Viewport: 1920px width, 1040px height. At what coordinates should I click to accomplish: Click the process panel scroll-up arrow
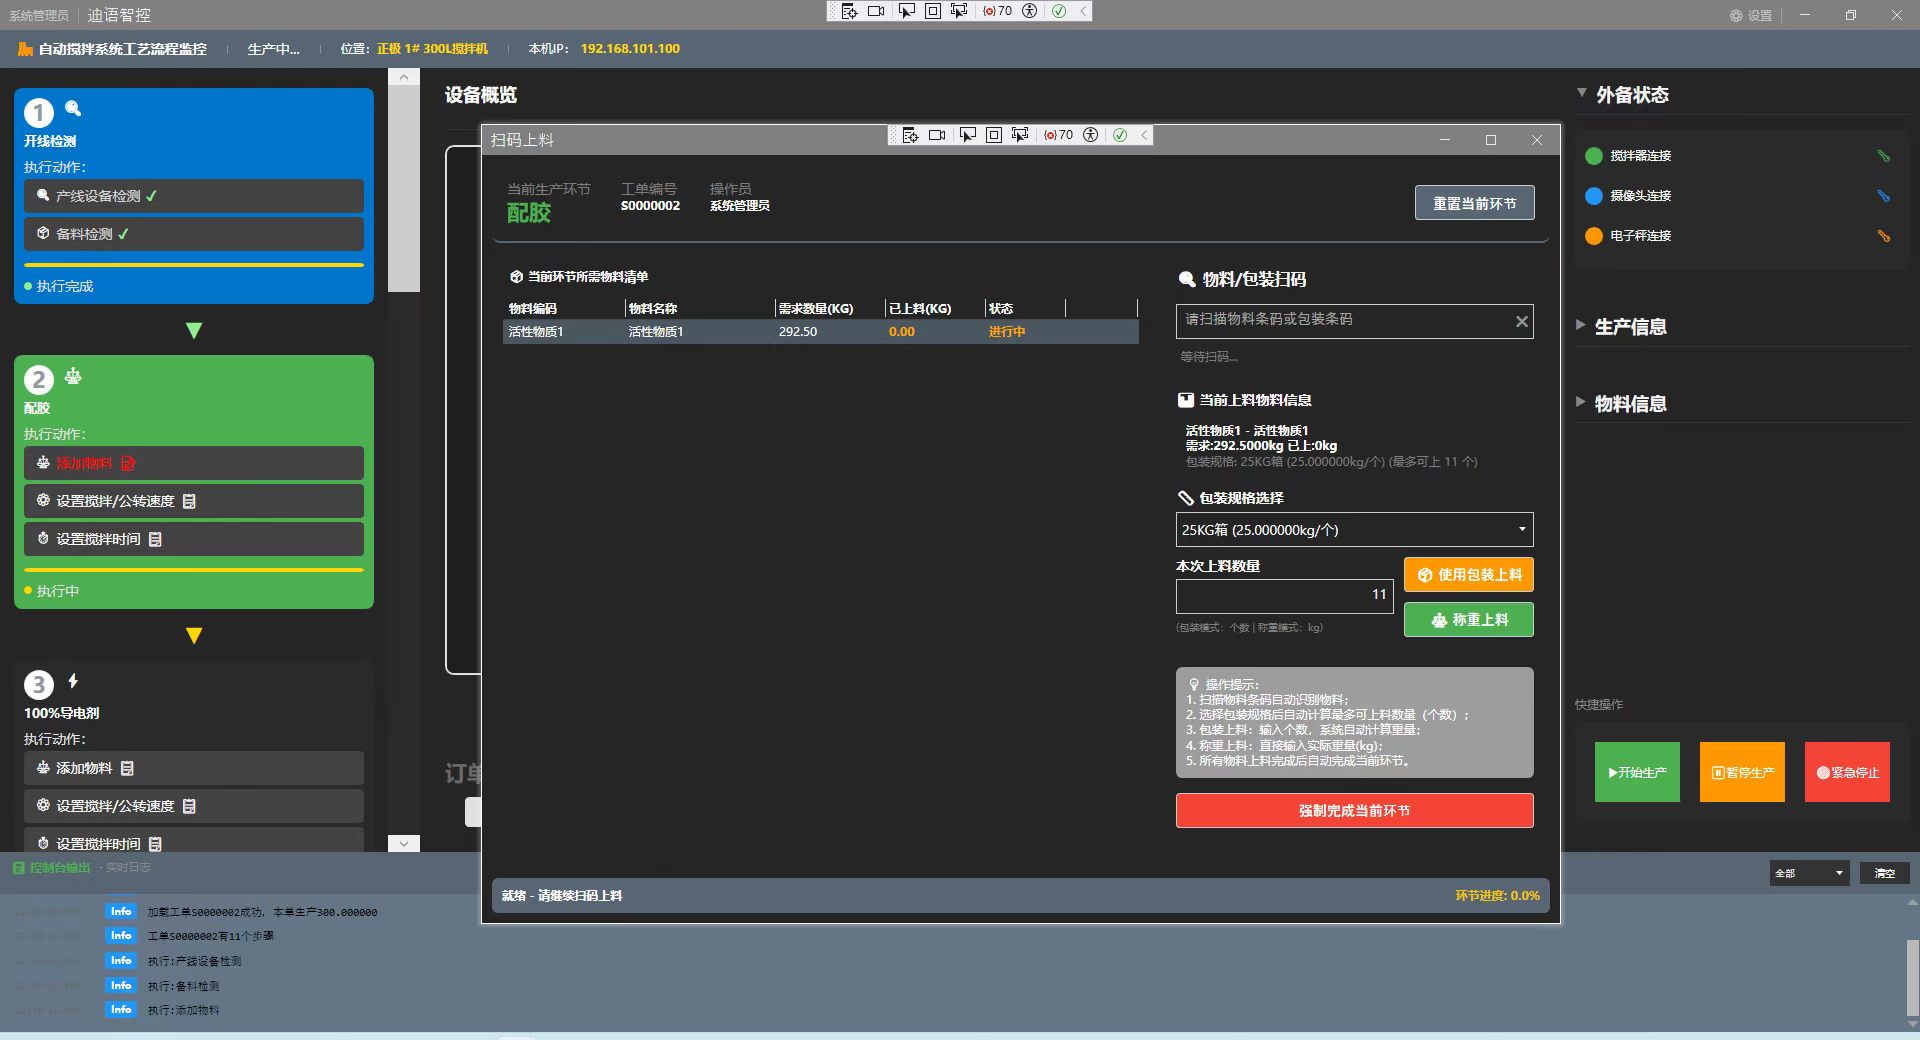click(403, 77)
